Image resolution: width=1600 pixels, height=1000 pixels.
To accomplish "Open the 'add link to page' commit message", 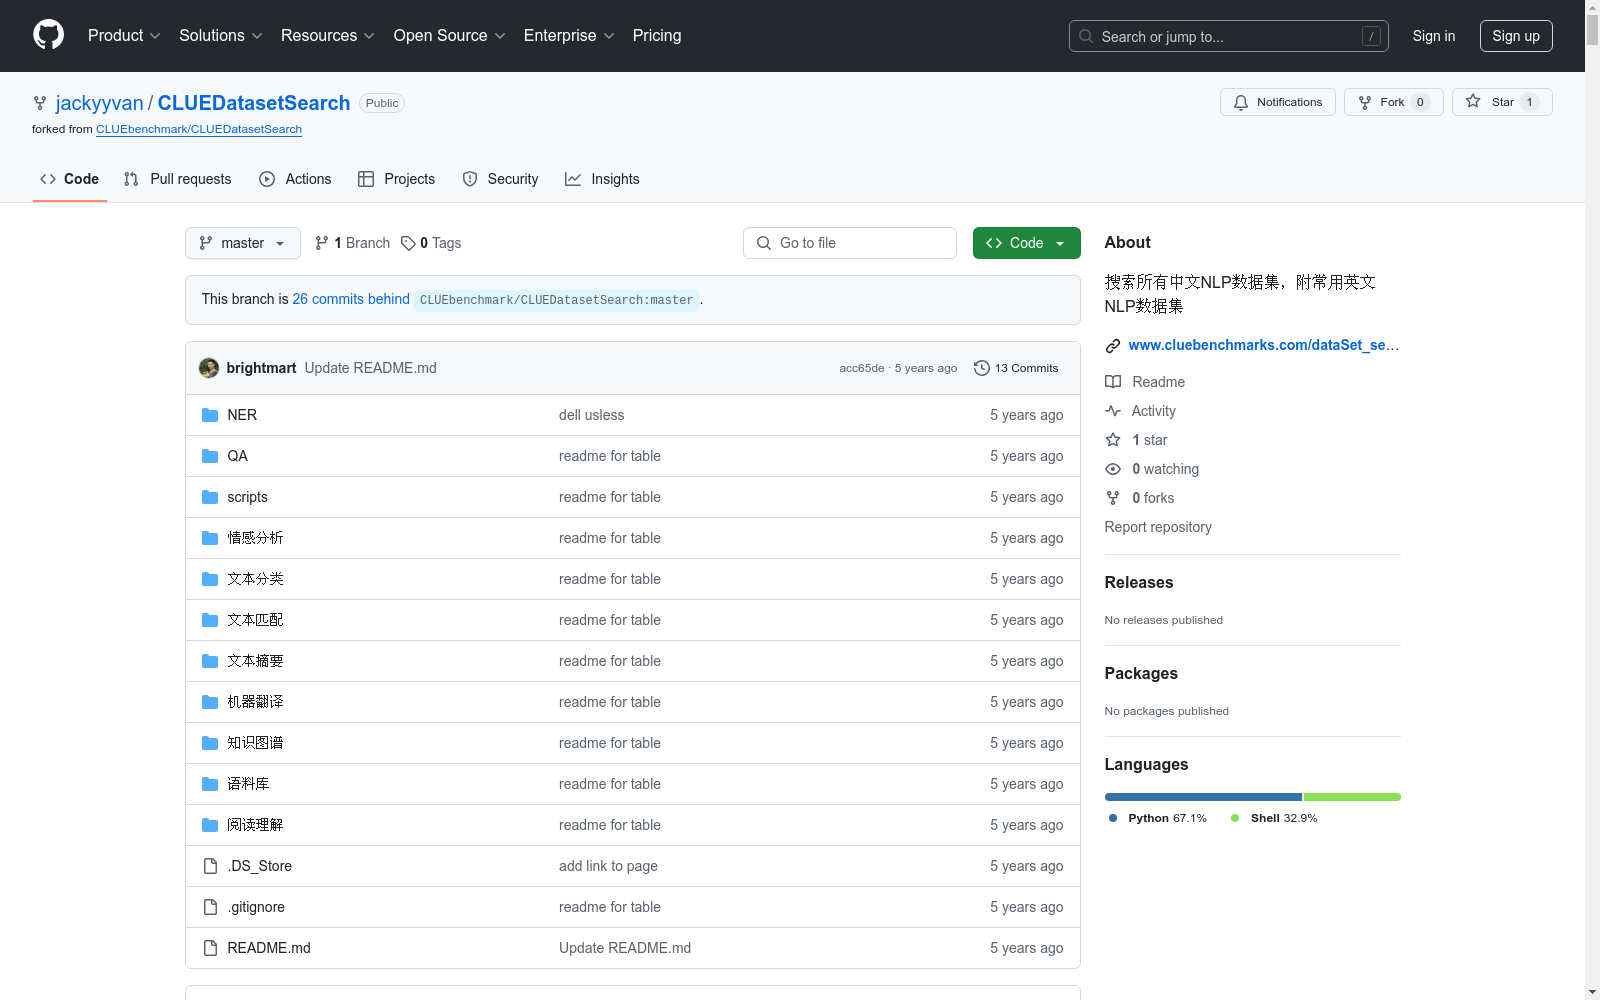I will point(608,866).
